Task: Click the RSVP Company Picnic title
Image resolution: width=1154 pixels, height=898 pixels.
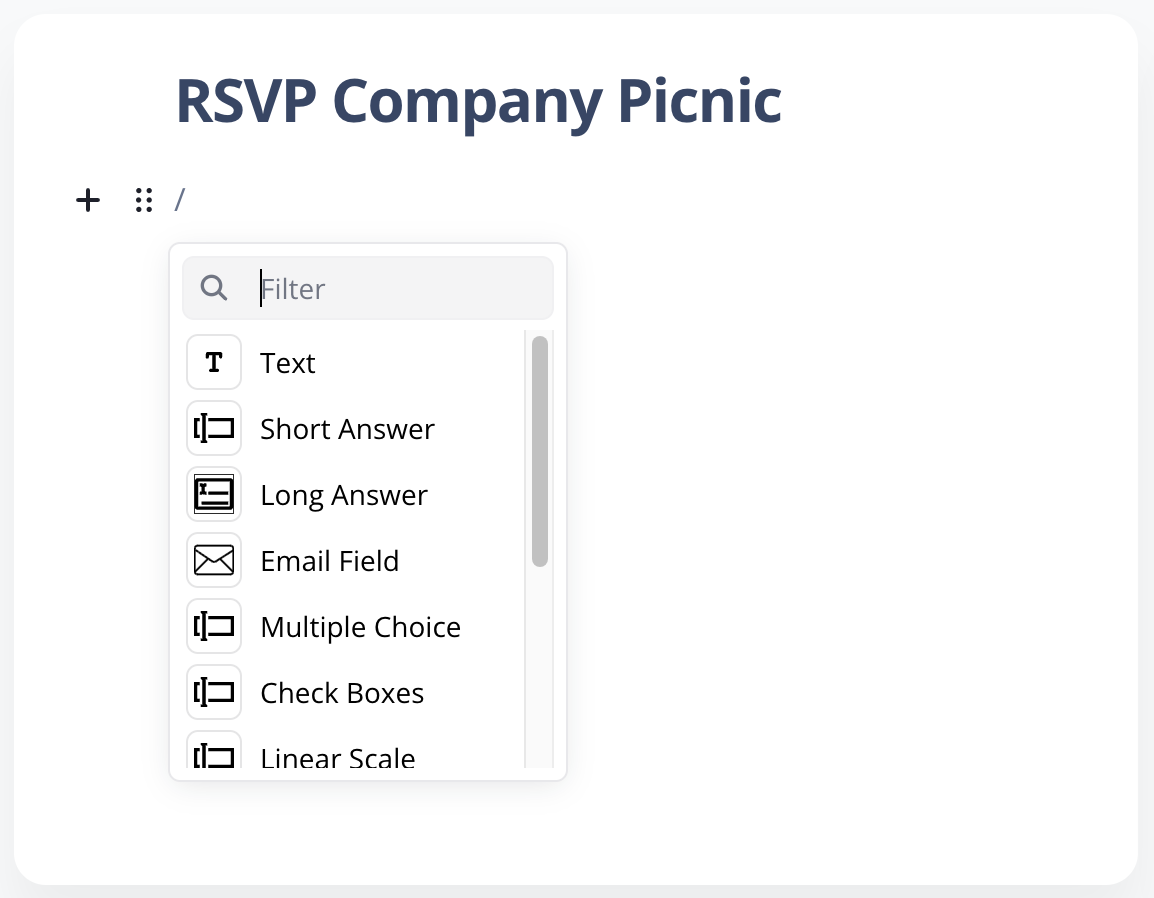Action: (x=478, y=101)
